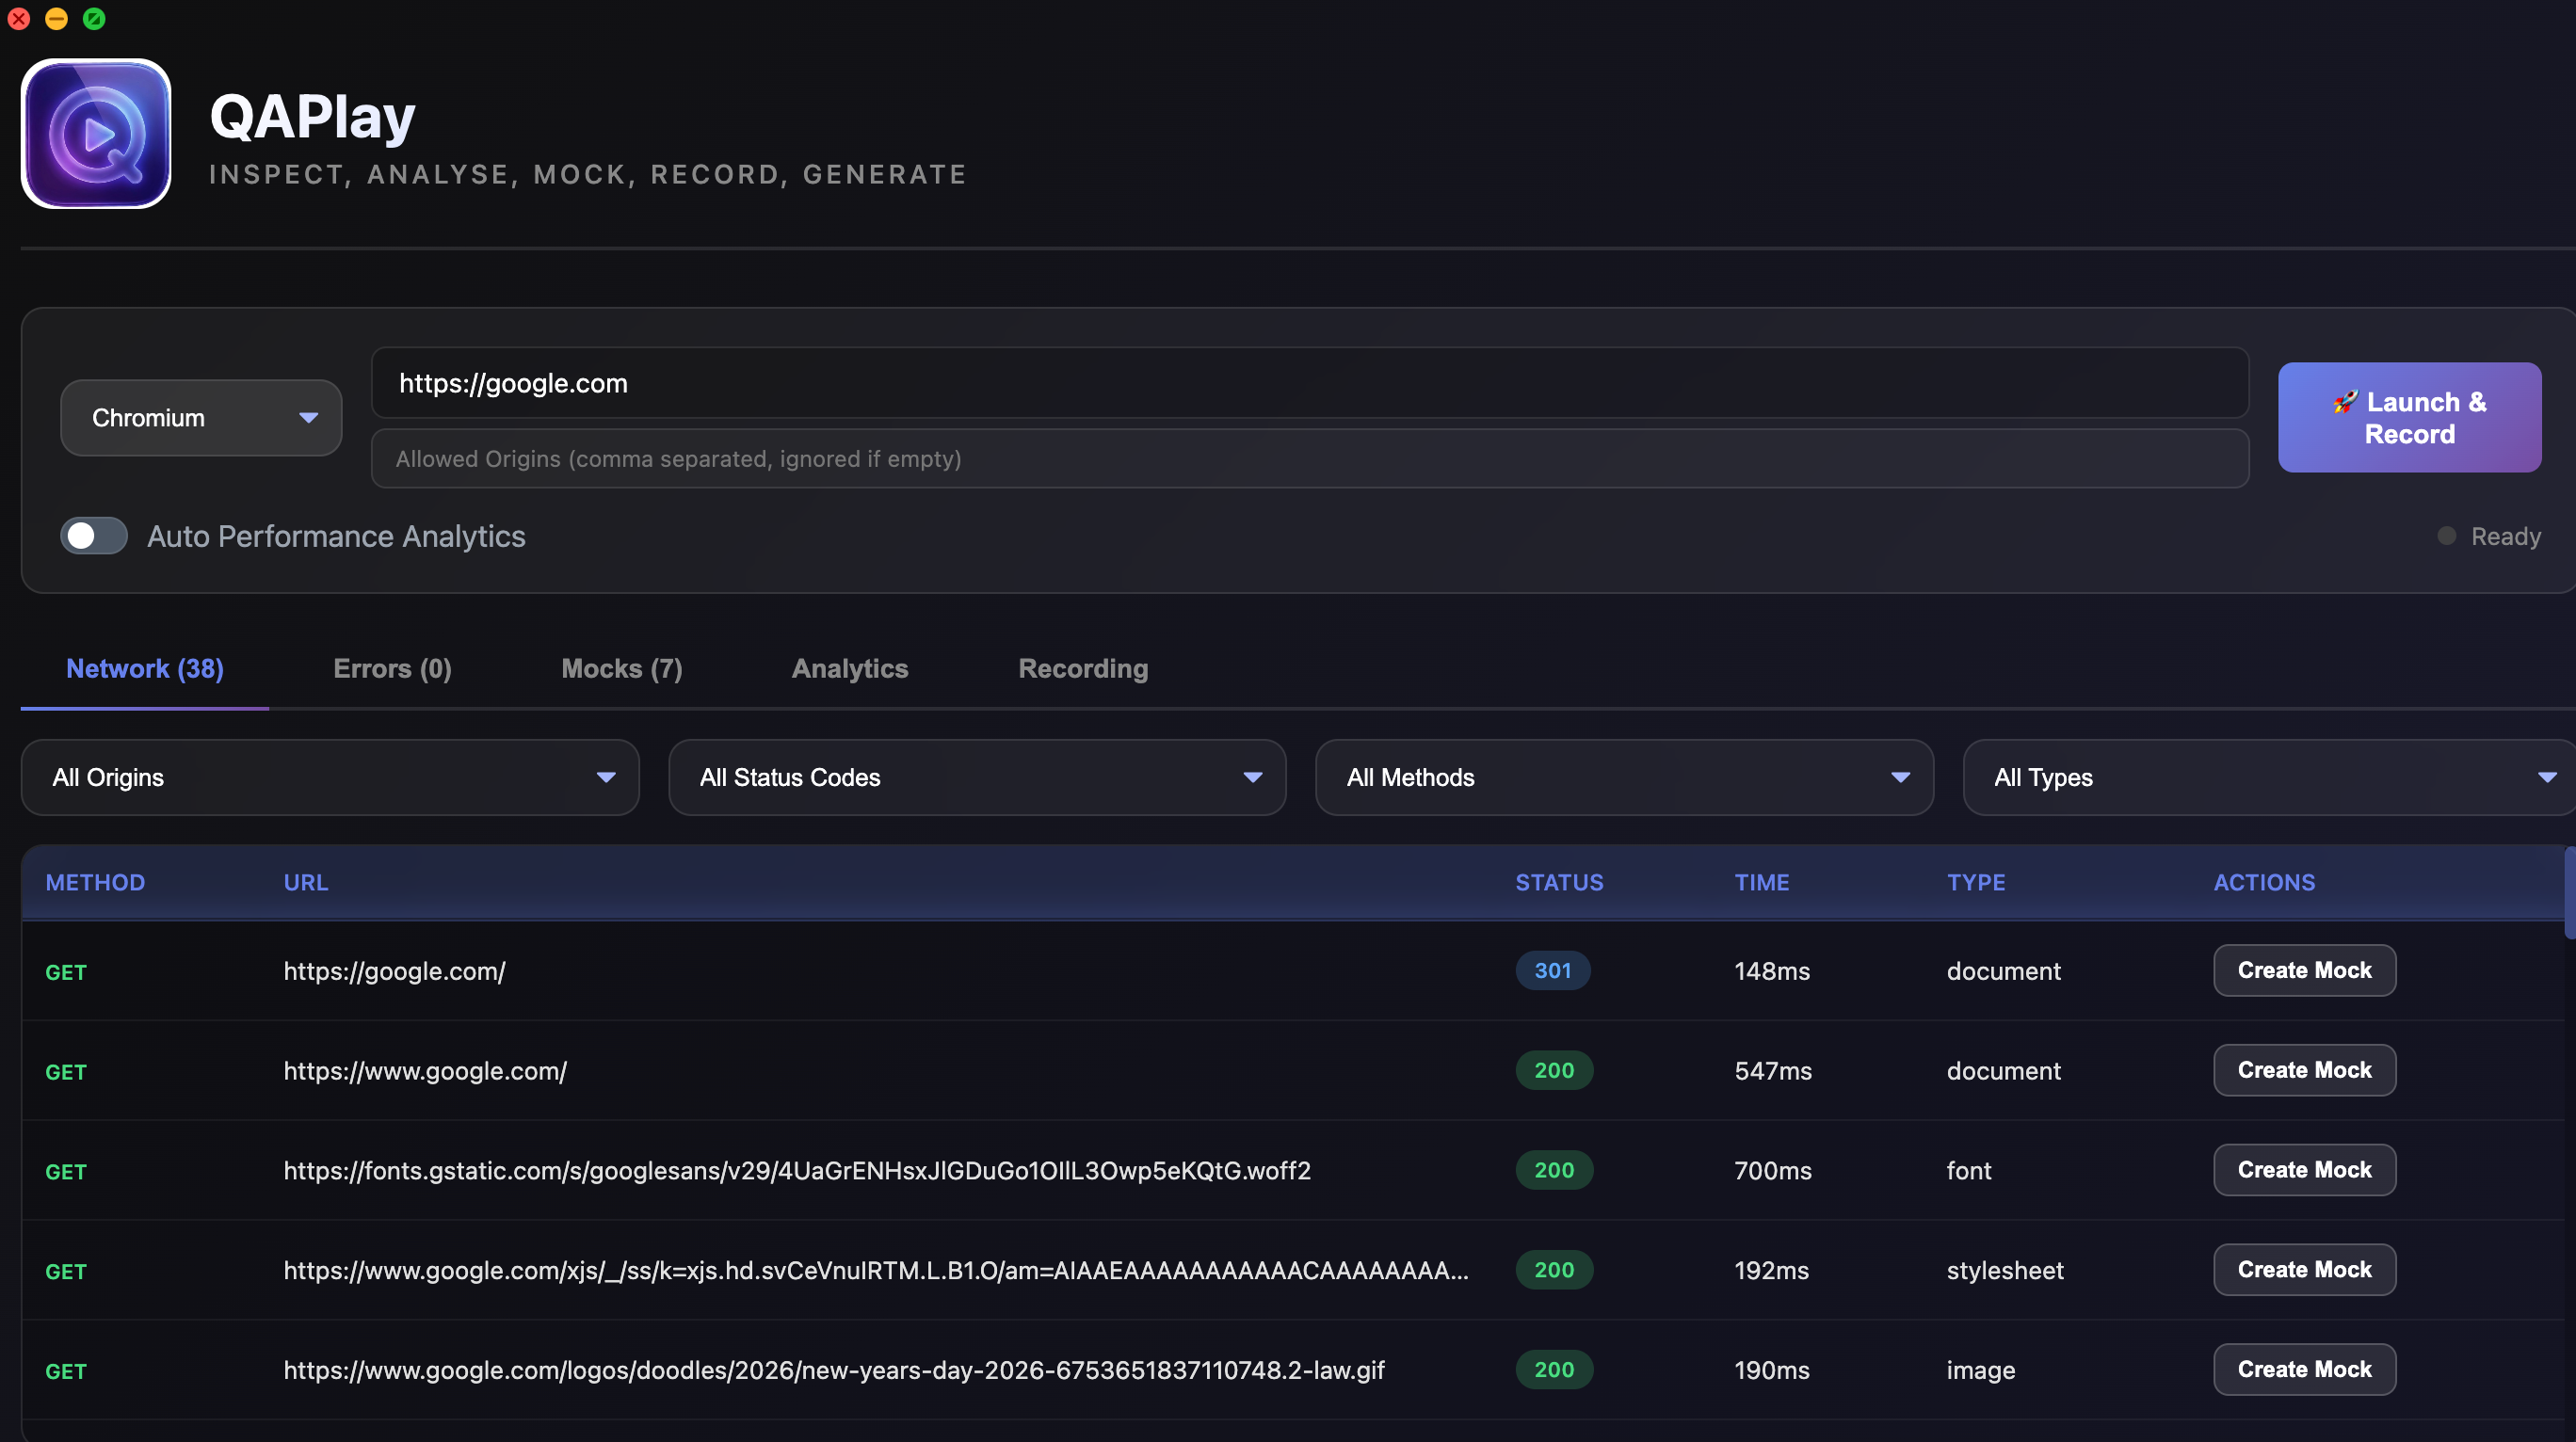Switch to the Mocks (7) tab

(x=621, y=668)
